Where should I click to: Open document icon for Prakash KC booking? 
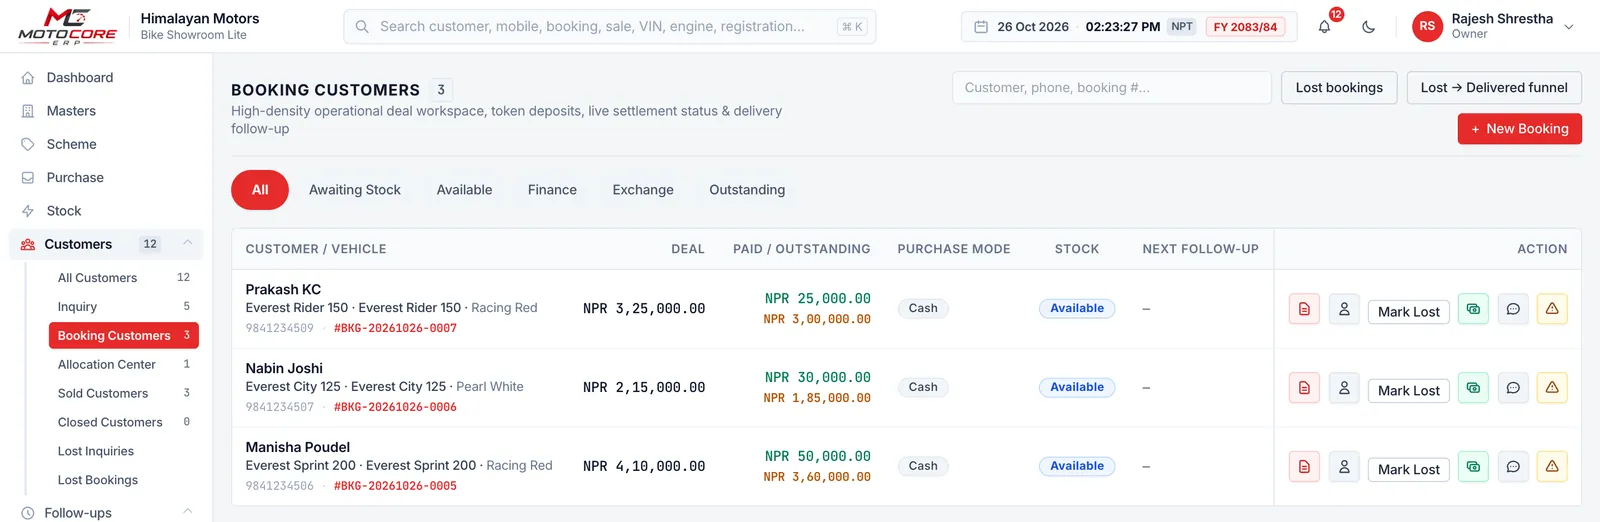(x=1304, y=309)
